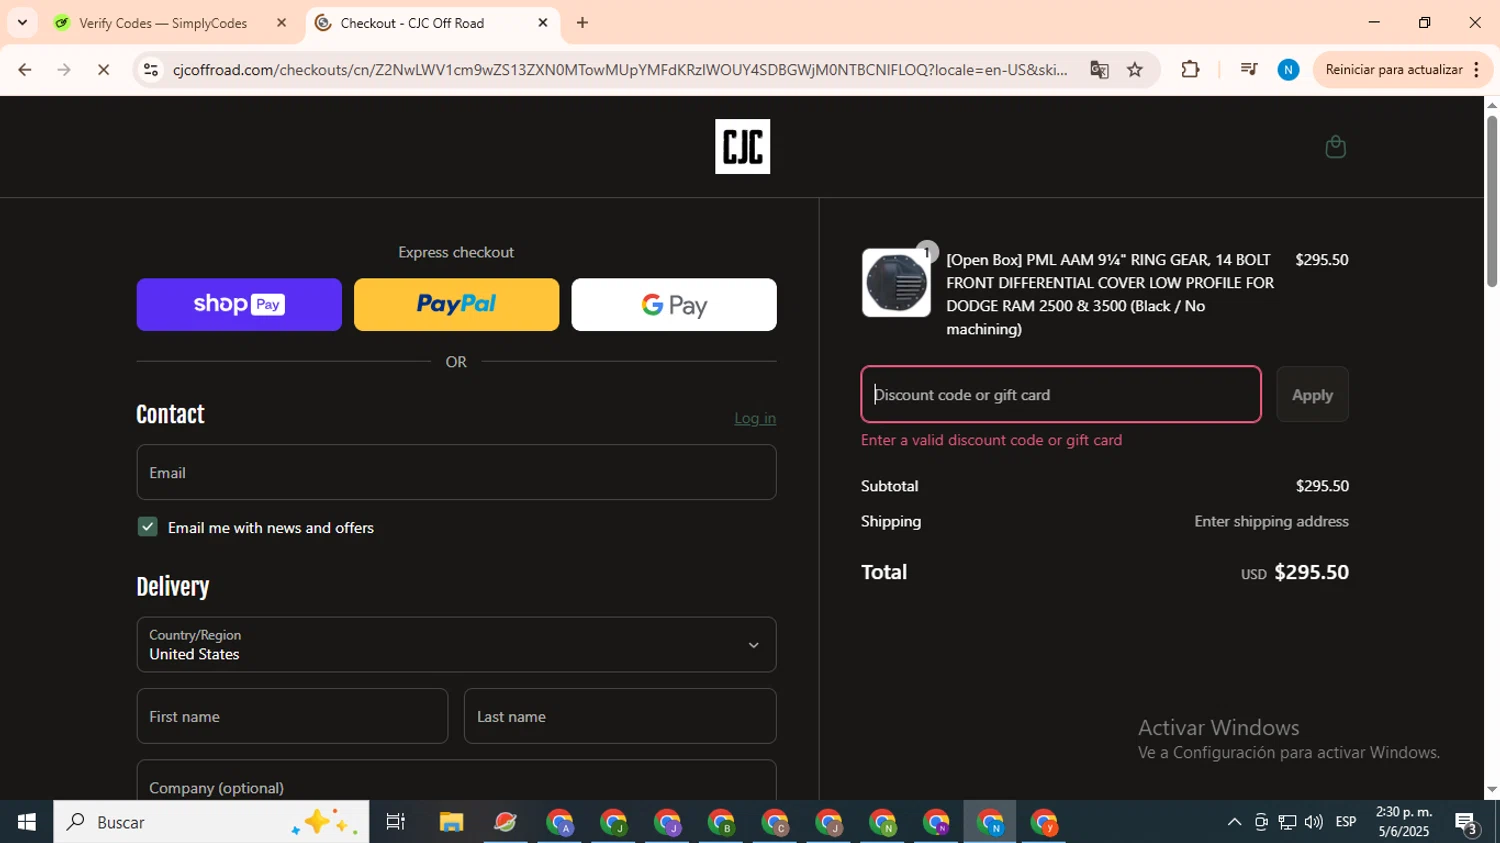Open the volume control in system tray

(x=1313, y=822)
